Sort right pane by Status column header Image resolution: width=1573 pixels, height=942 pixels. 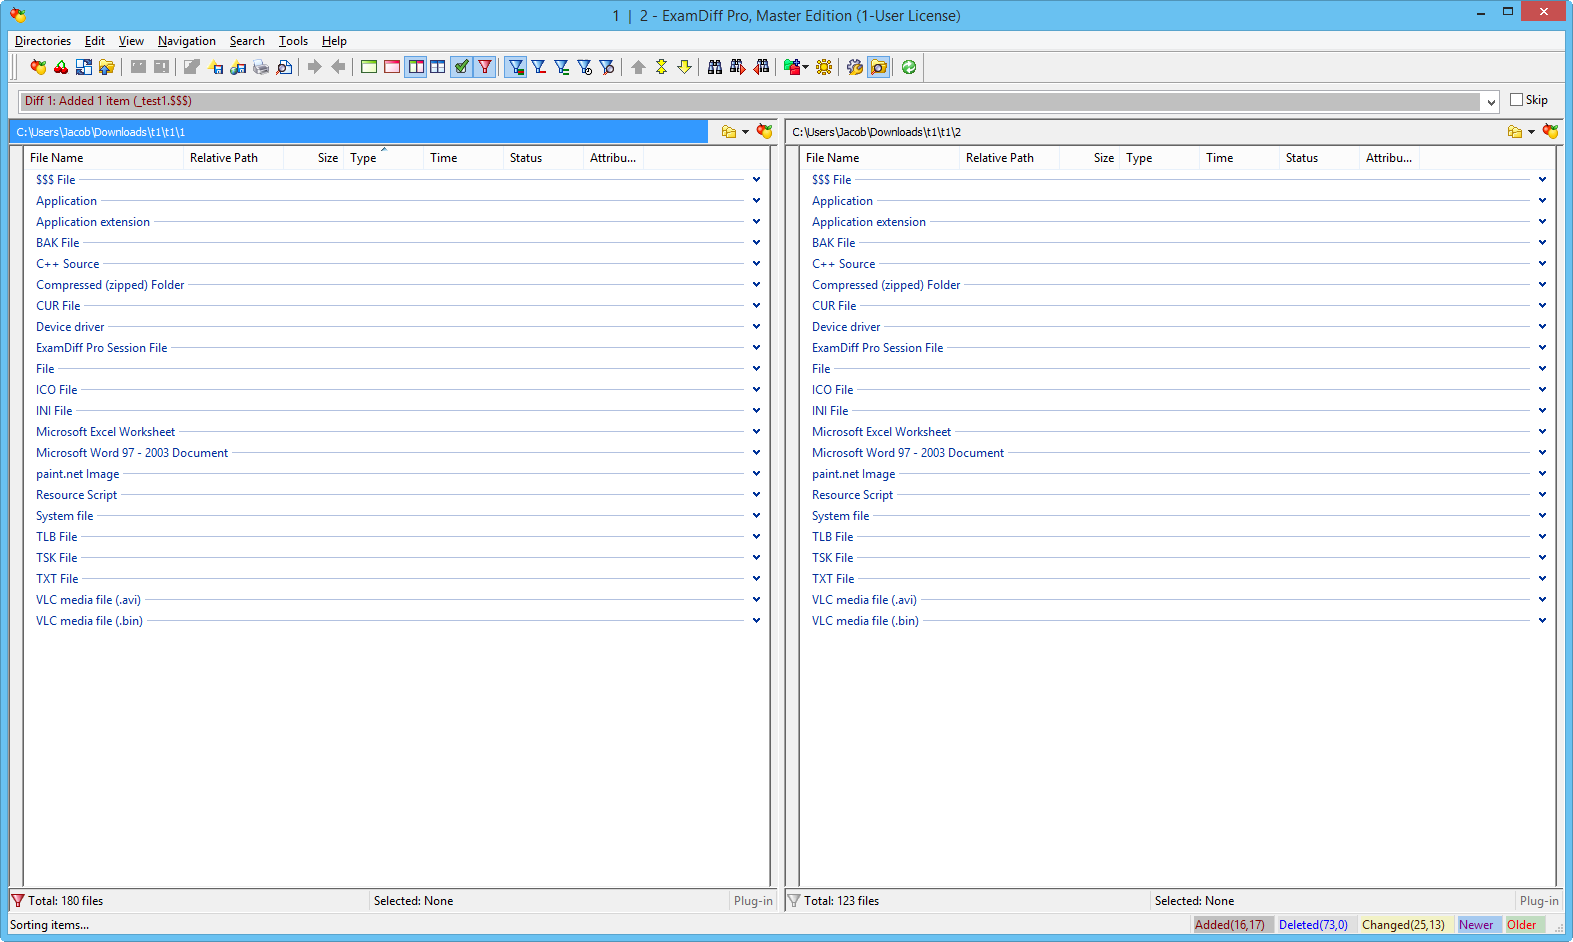[1321, 158]
